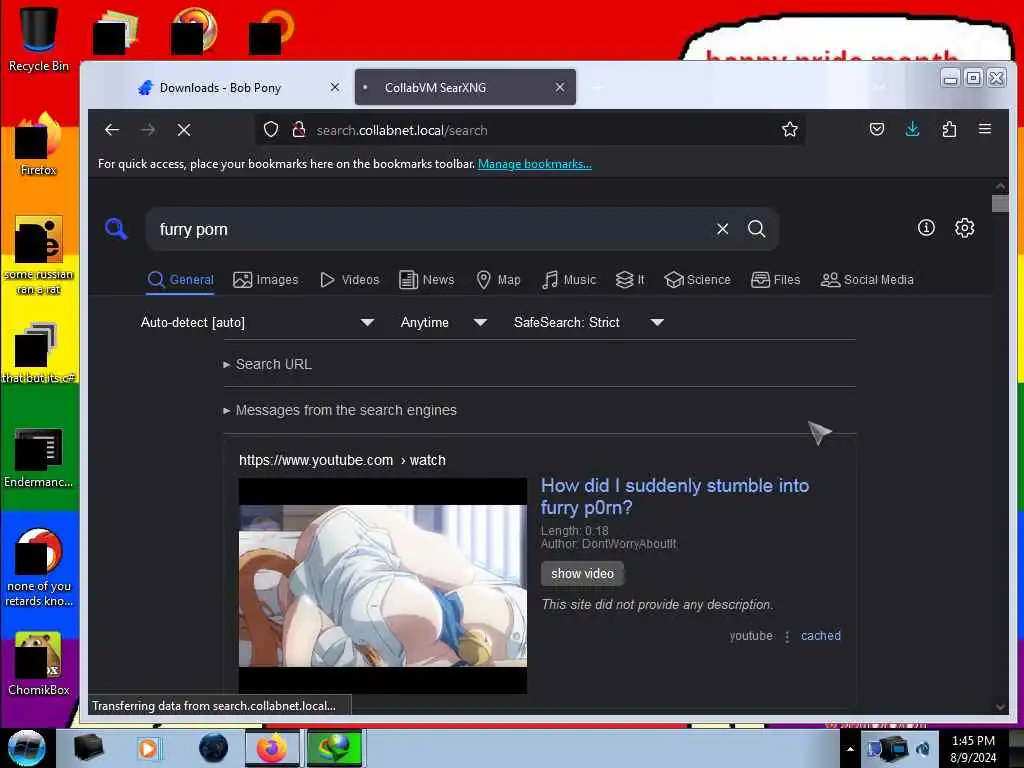Viewport: 1024px width, 768px height.
Task: Show the Firefox downloads panel
Action: coord(912,129)
